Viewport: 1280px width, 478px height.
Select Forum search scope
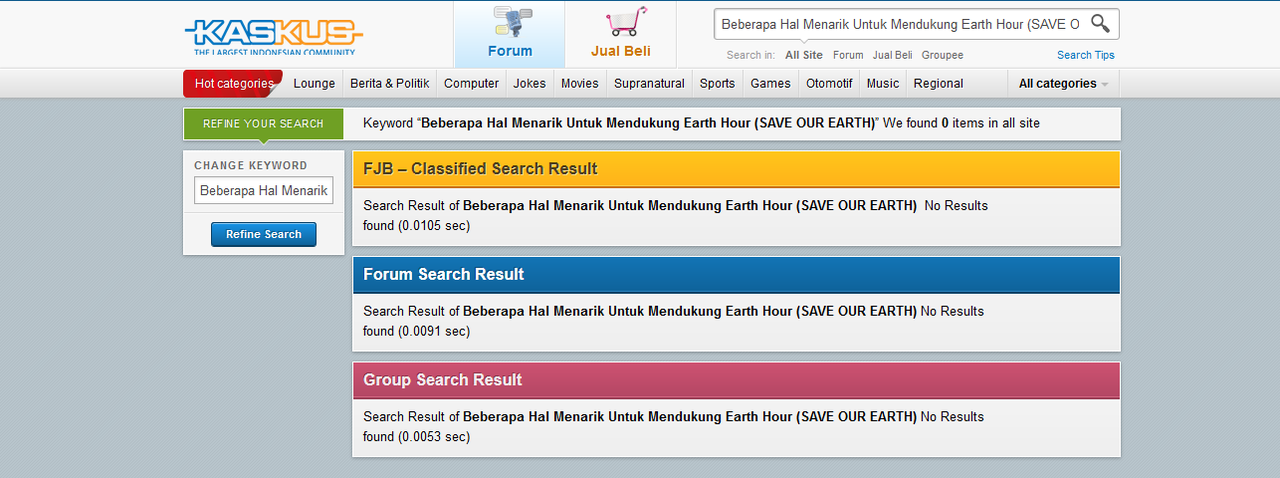click(x=848, y=55)
